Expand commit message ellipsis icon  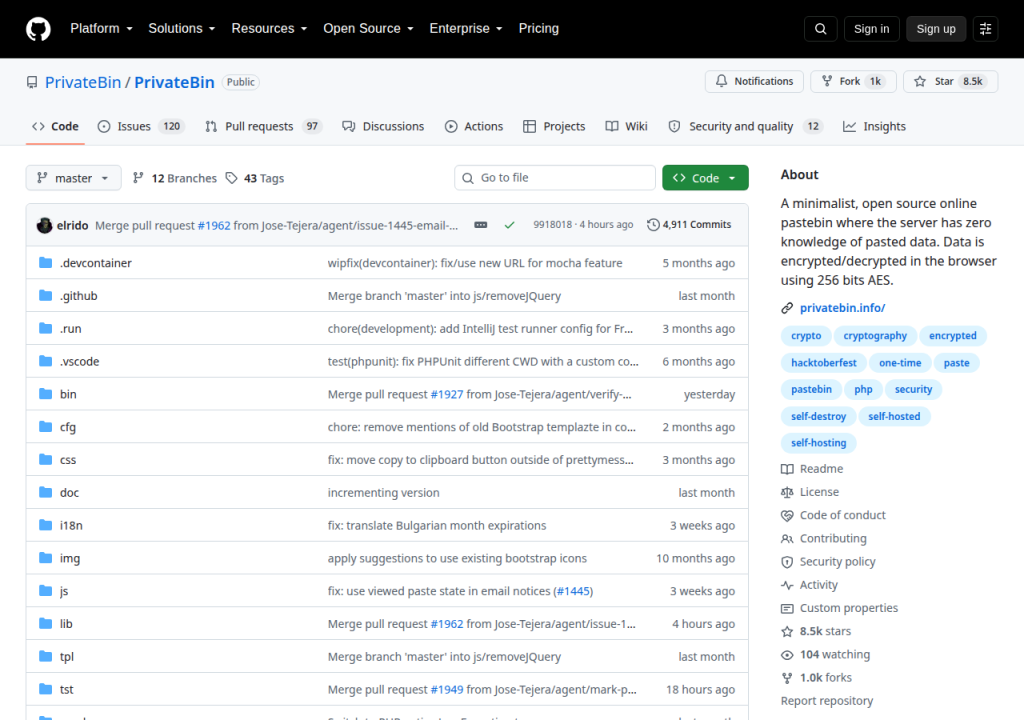(x=481, y=225)
